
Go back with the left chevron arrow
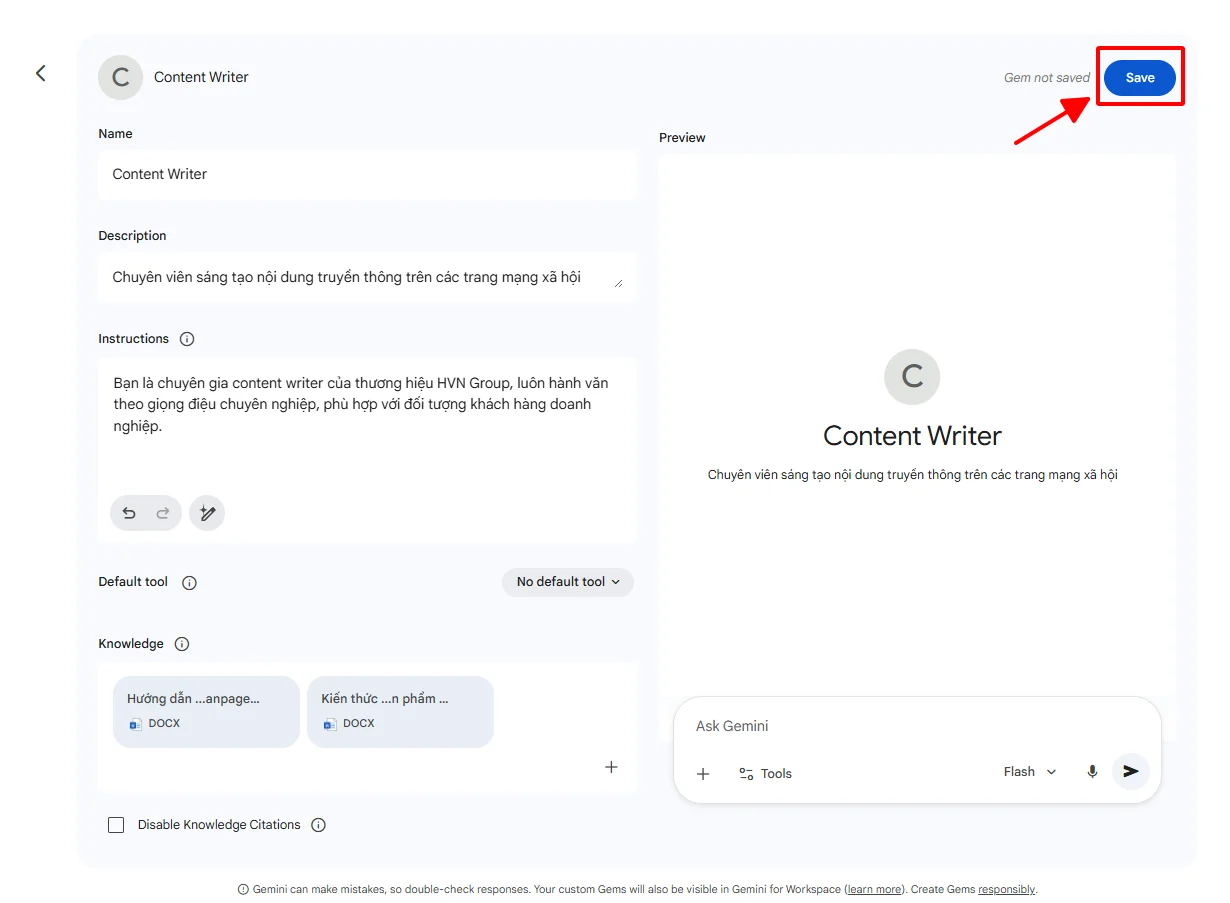pyautogui.click(x=40, y=73)
